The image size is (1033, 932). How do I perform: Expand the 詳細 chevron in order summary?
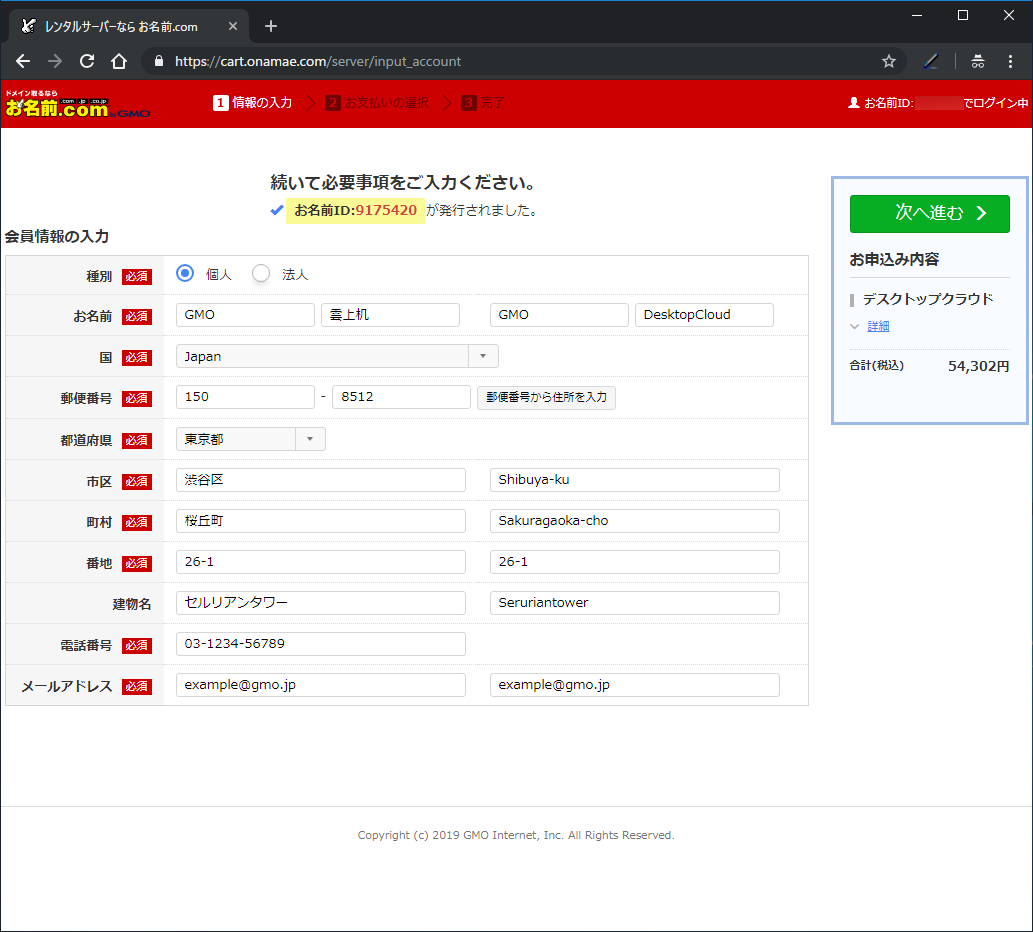pyautogui.click(x=854, y=327)
